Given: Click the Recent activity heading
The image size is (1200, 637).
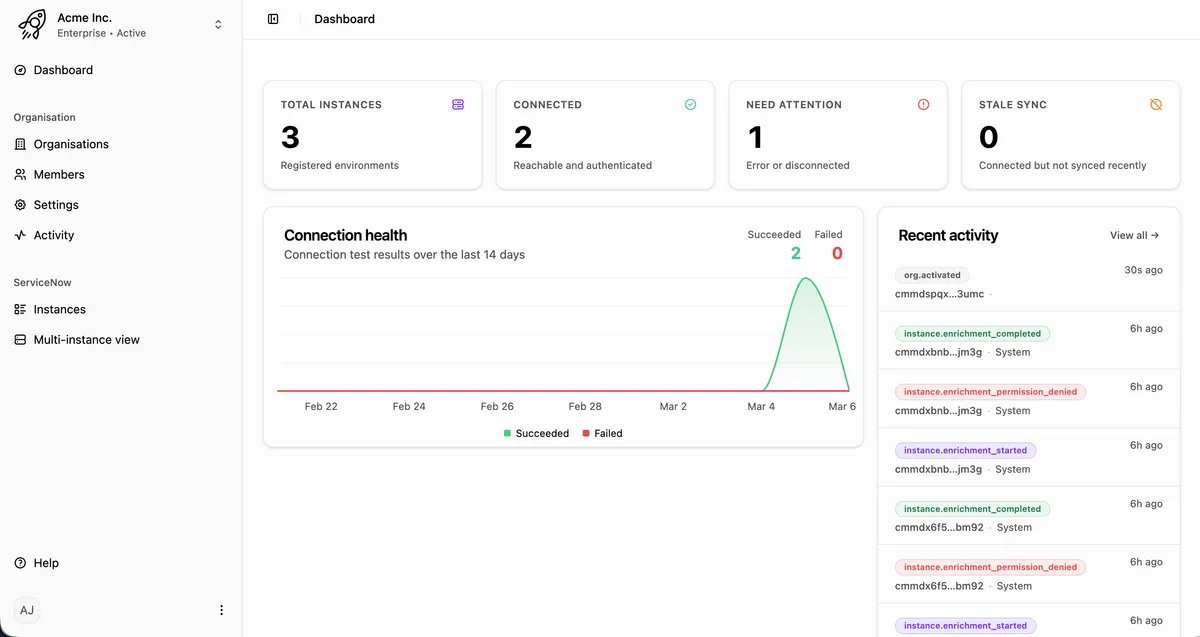Looking at the screenshot, I should (x=948, y=236).
